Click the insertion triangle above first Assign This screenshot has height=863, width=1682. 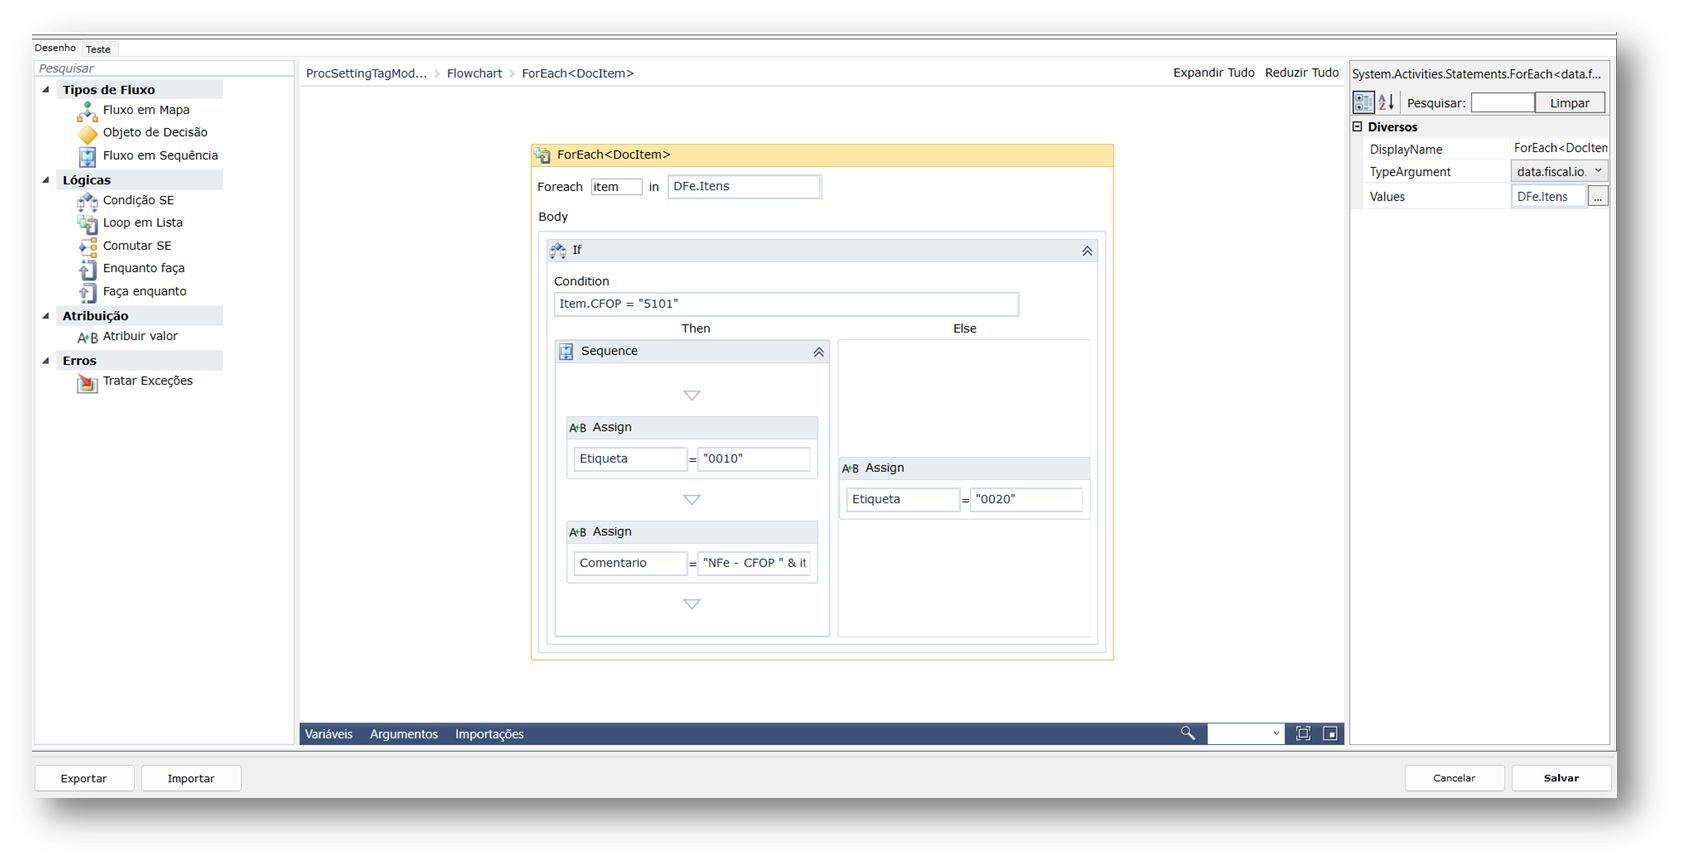(691, 396)
